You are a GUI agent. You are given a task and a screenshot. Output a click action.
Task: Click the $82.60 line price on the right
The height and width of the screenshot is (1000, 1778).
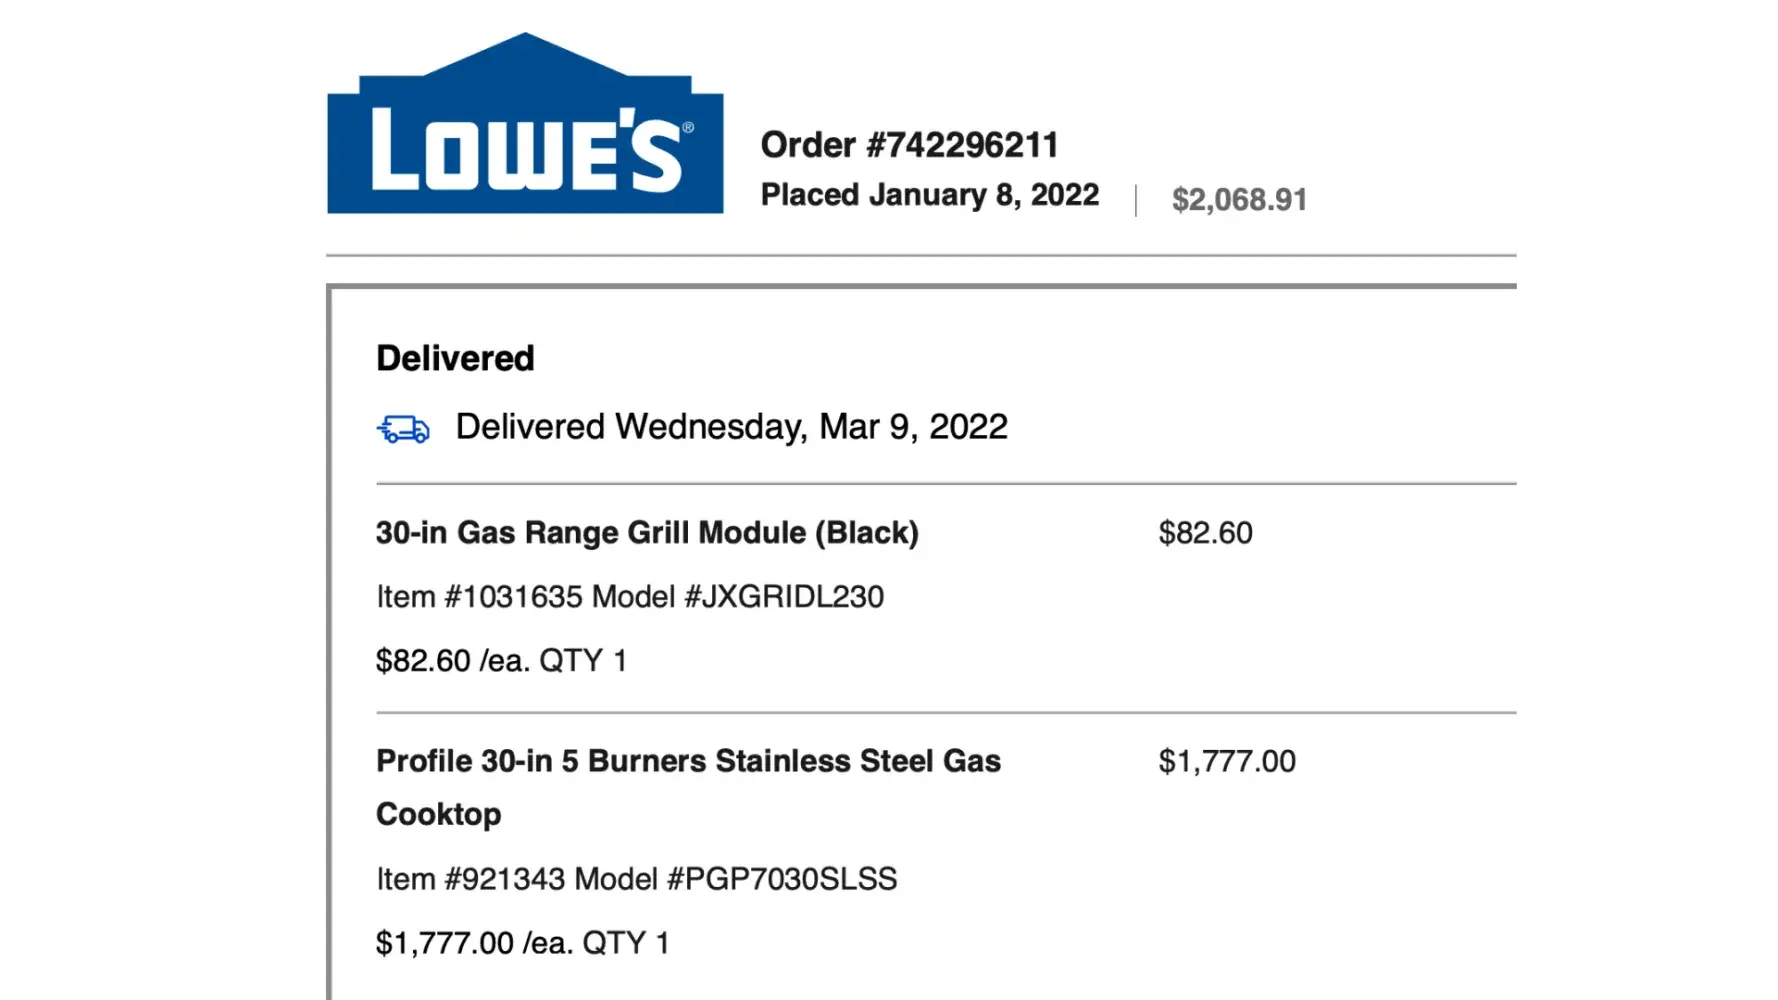(1205, 533)
